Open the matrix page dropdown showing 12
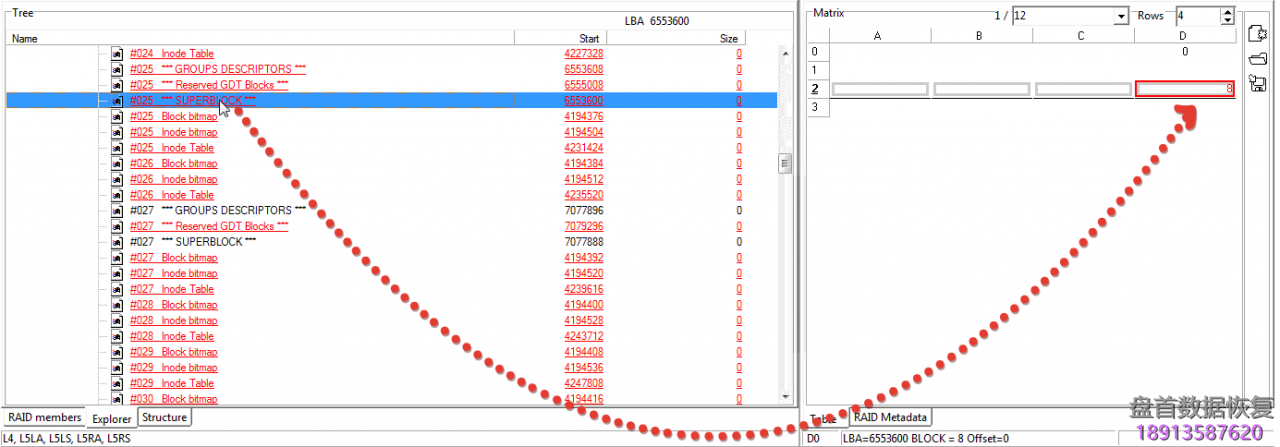 1121,16
